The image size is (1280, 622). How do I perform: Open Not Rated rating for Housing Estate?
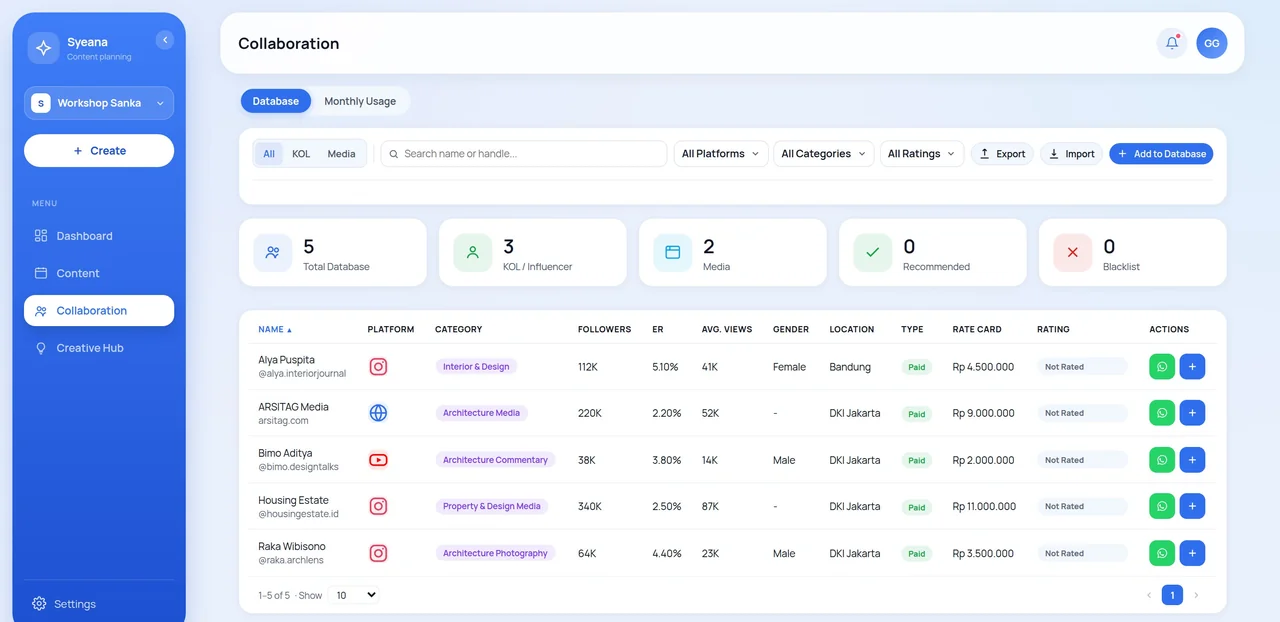1082,506
